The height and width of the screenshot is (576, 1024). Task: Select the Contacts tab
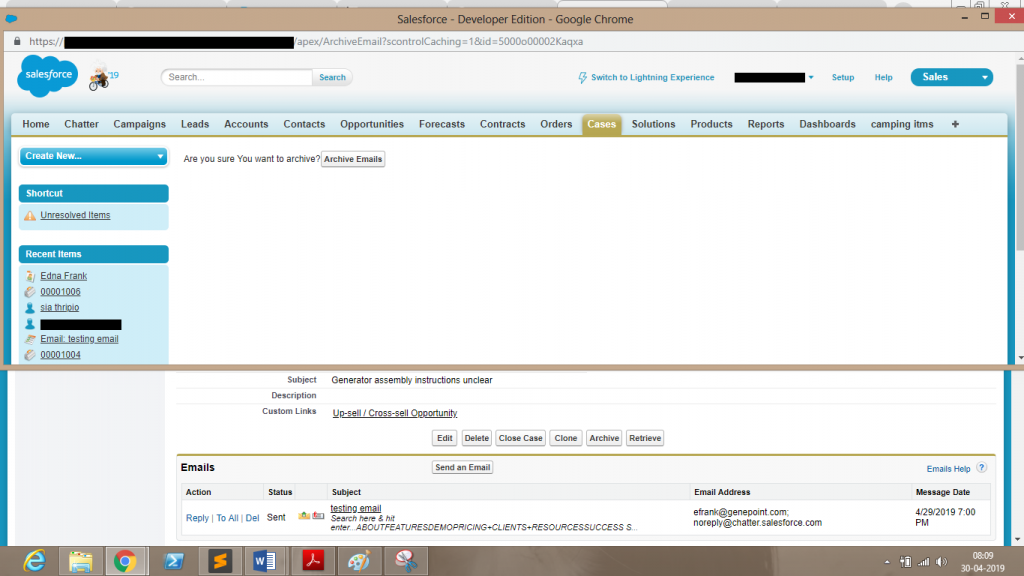[304, 124]
